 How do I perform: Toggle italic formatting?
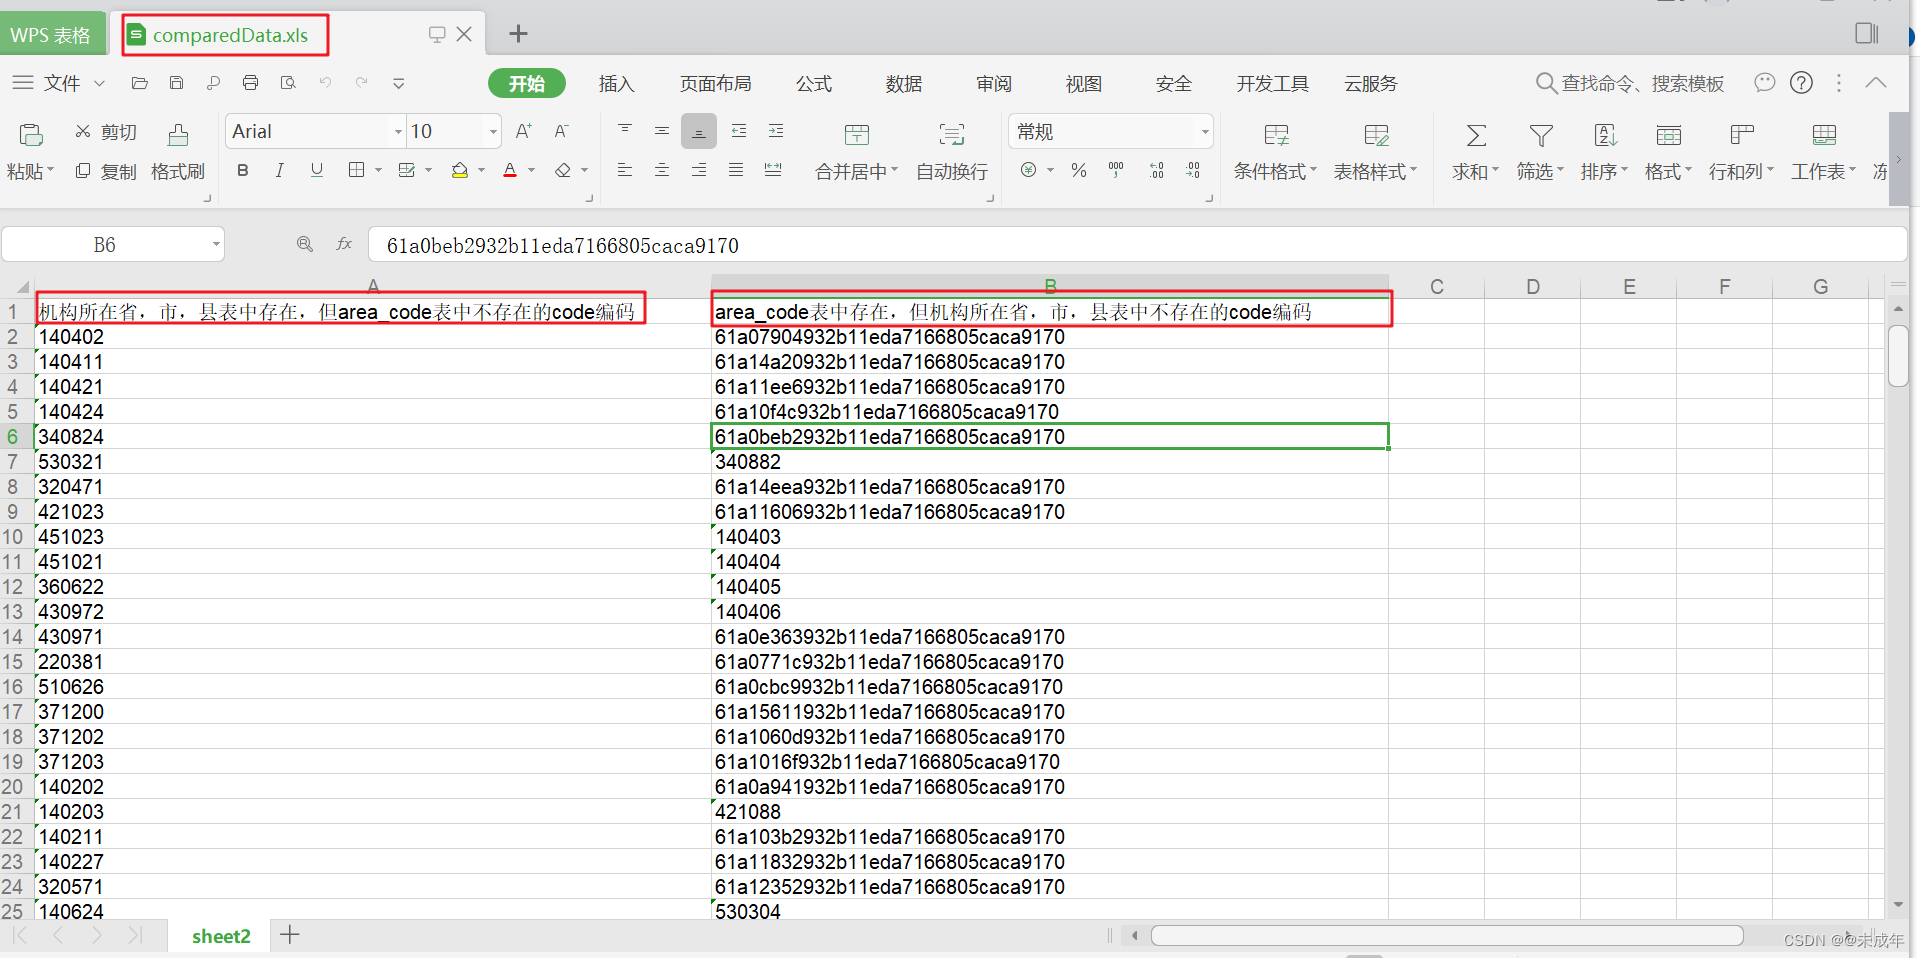pos(279,170)
